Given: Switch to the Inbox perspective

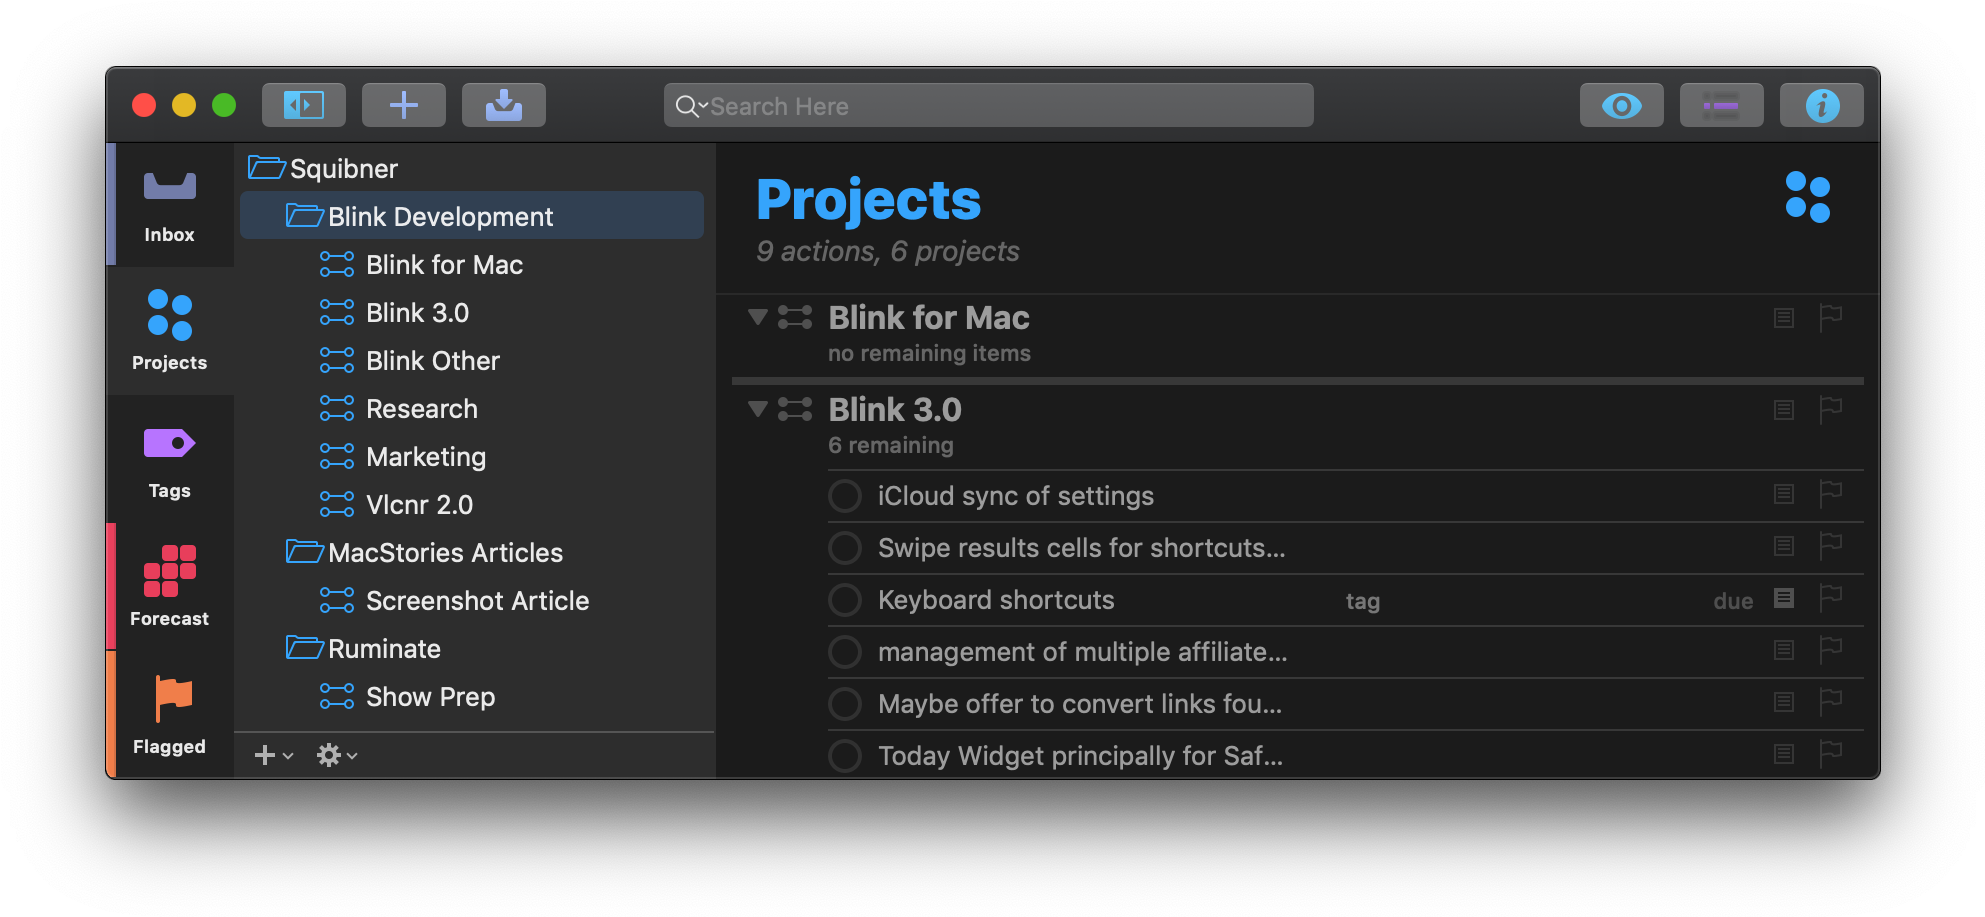Looking at the screenshot, I should 169,205.
